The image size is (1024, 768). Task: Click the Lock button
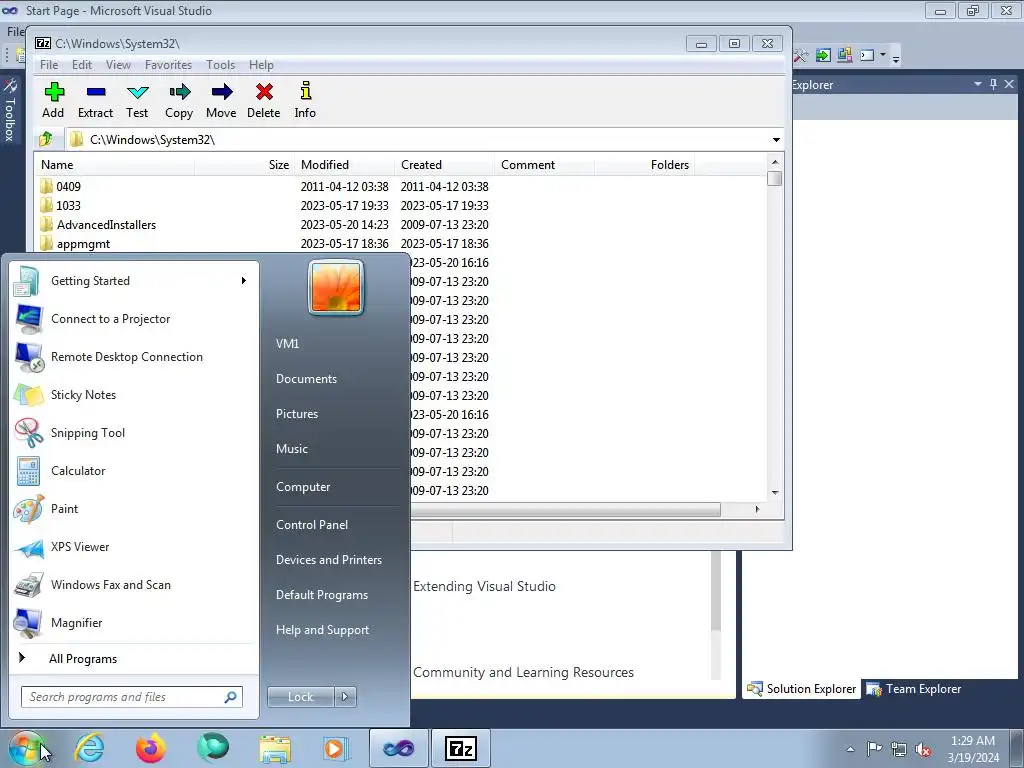[300, 697]
